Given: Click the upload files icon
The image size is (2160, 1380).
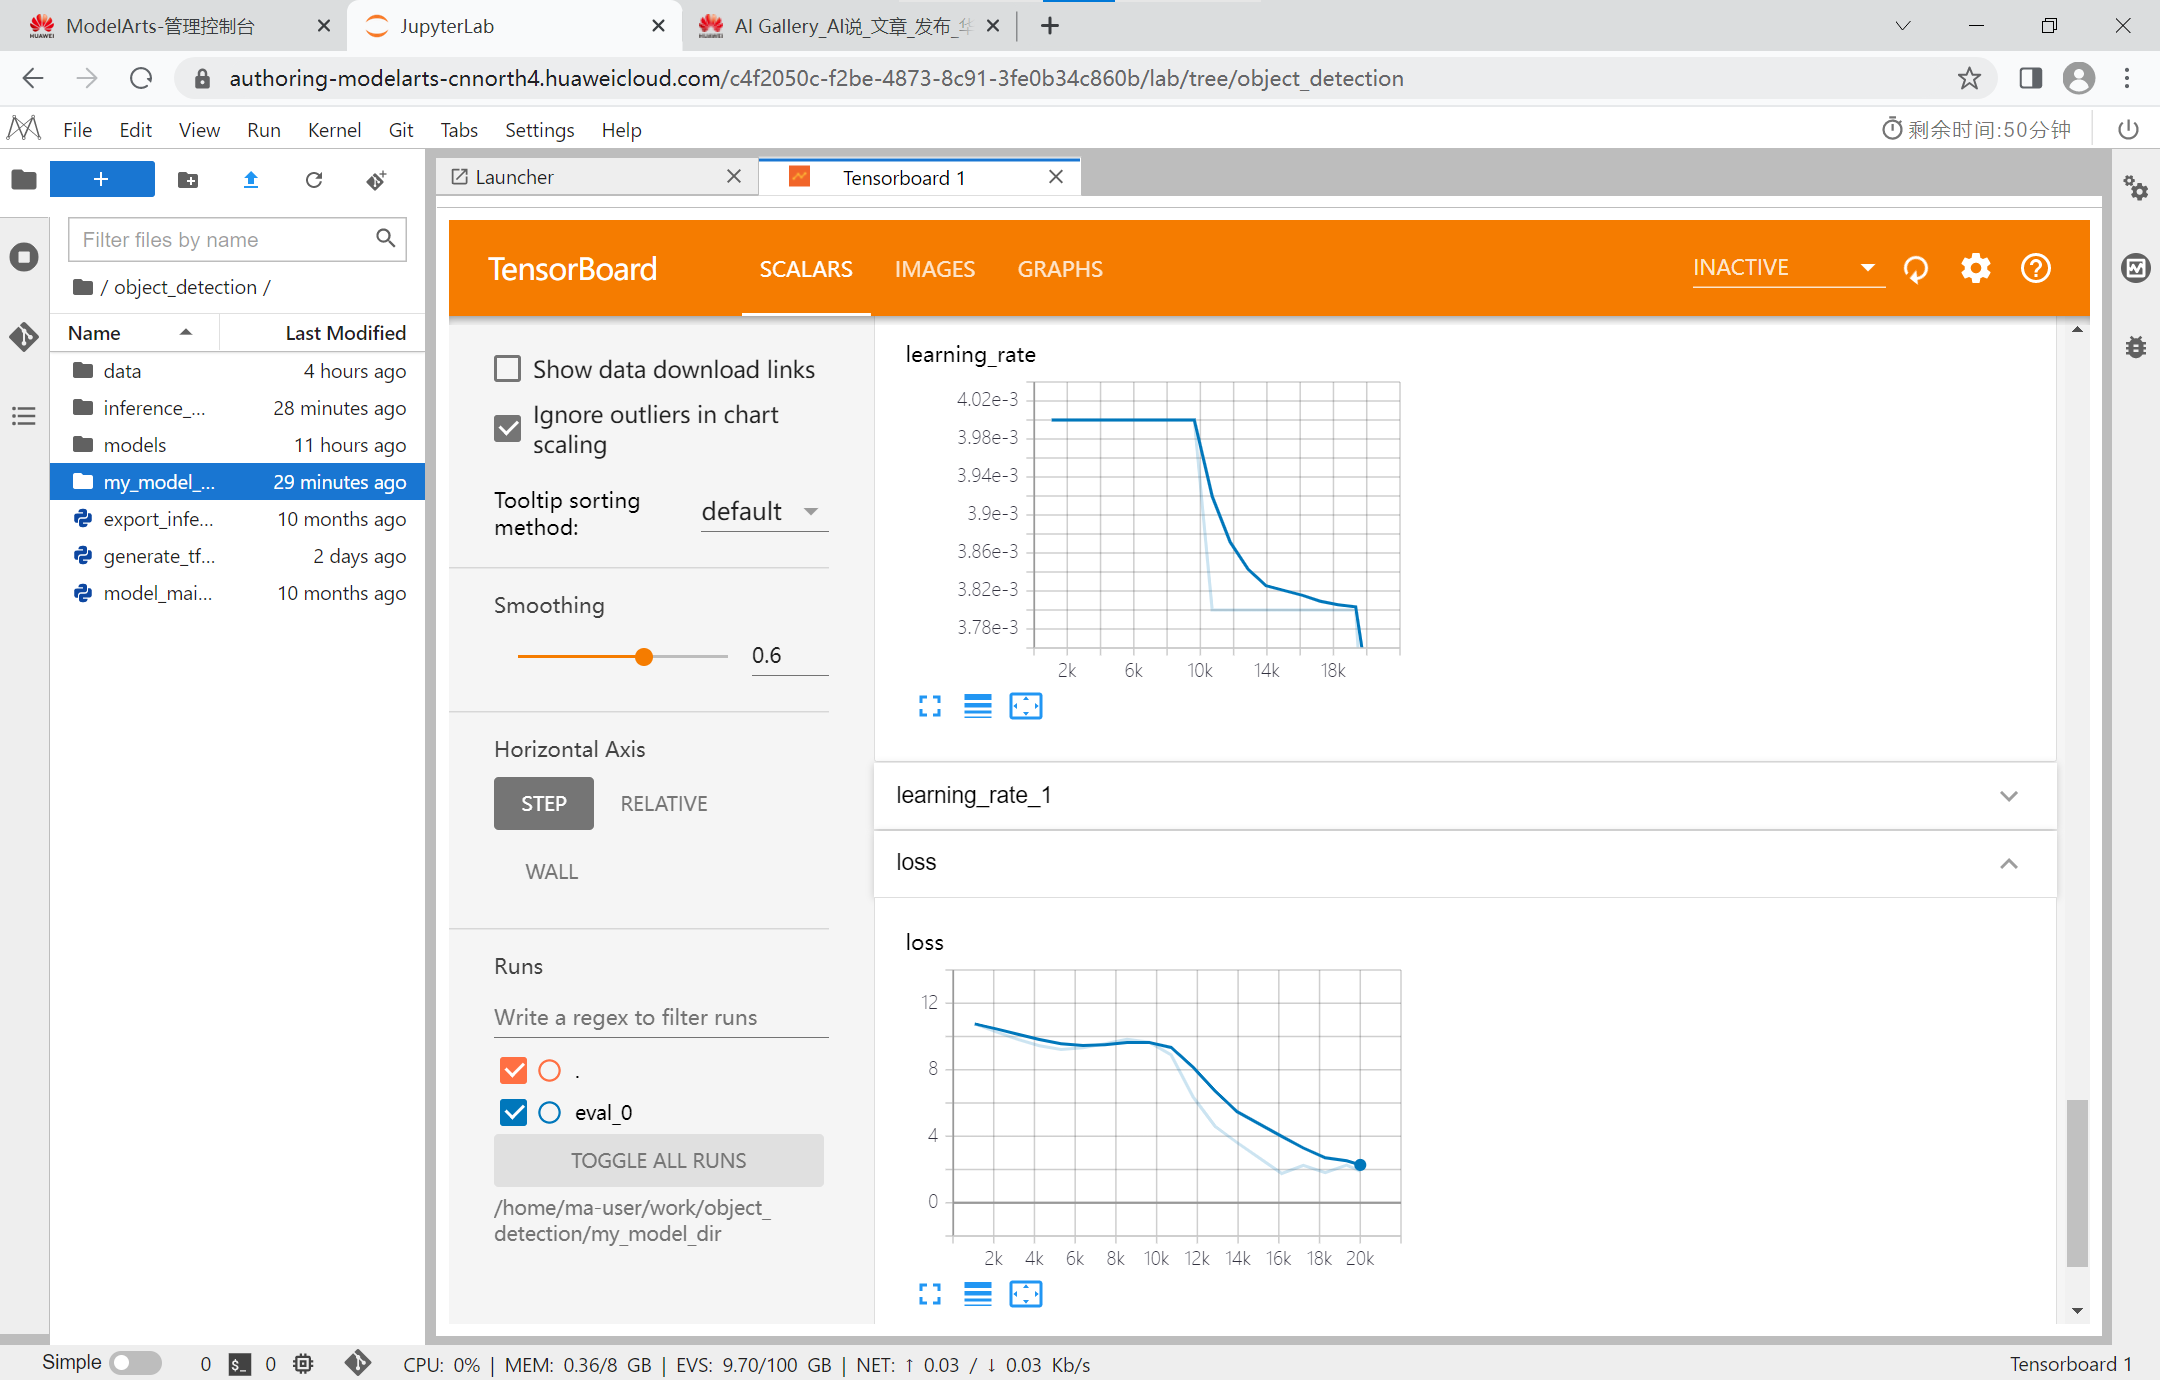Looking at the screenshot, I should 251,180.
